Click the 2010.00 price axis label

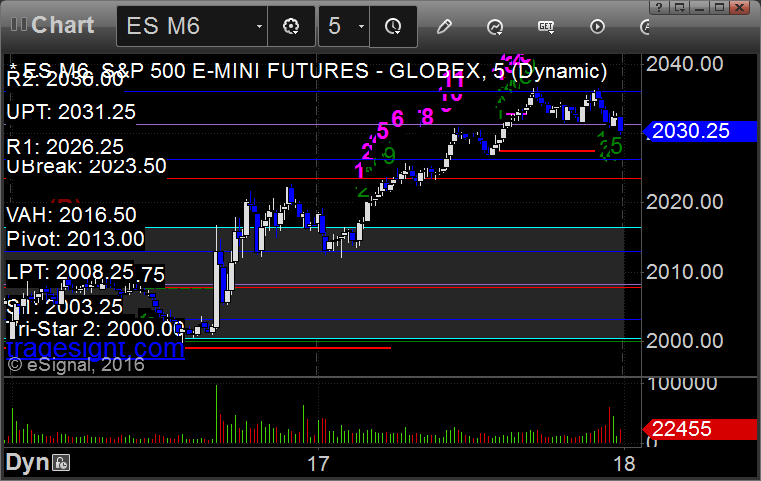pyautogui.click(x=685, y=272)
